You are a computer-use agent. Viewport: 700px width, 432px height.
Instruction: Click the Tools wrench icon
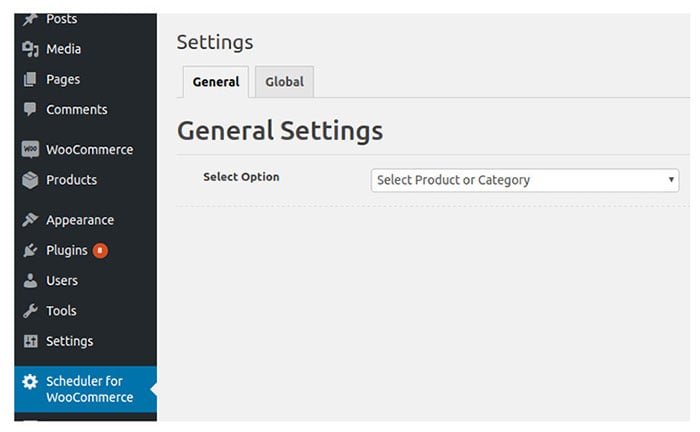click(30, 311)
